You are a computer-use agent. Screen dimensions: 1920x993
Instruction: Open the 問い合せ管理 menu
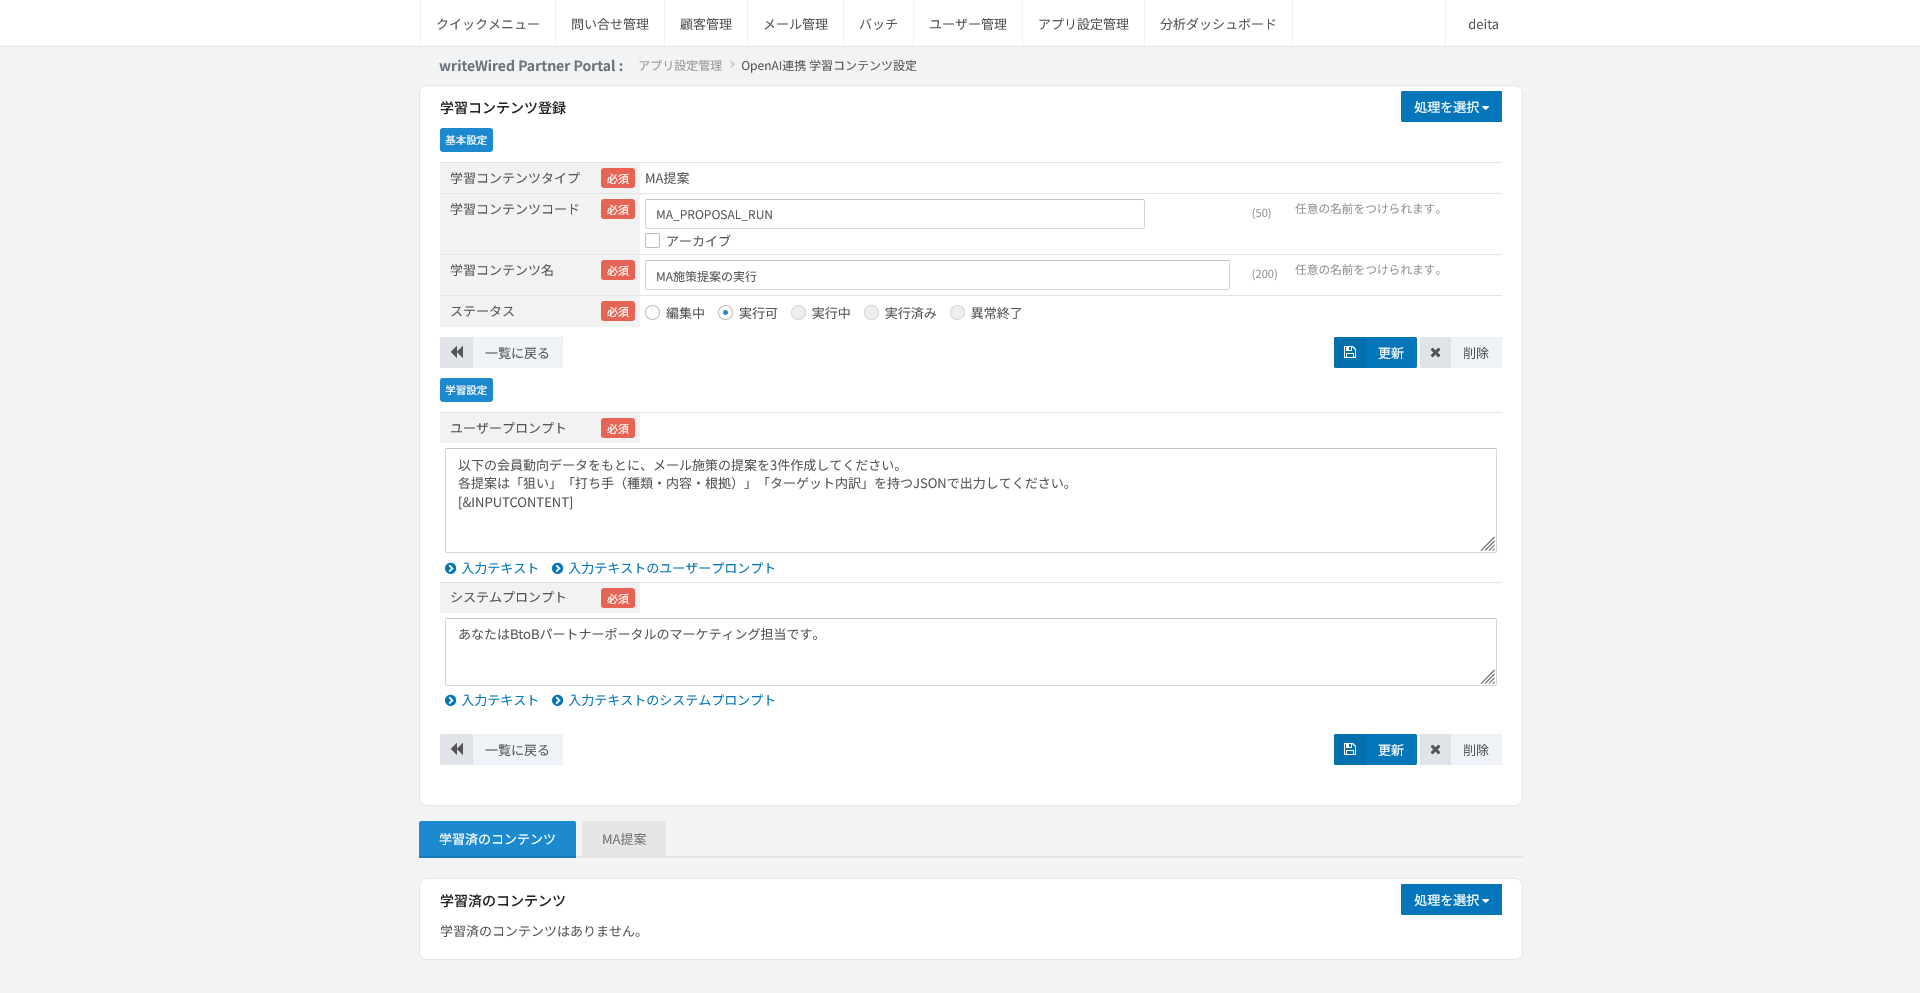tap(610, 24)
